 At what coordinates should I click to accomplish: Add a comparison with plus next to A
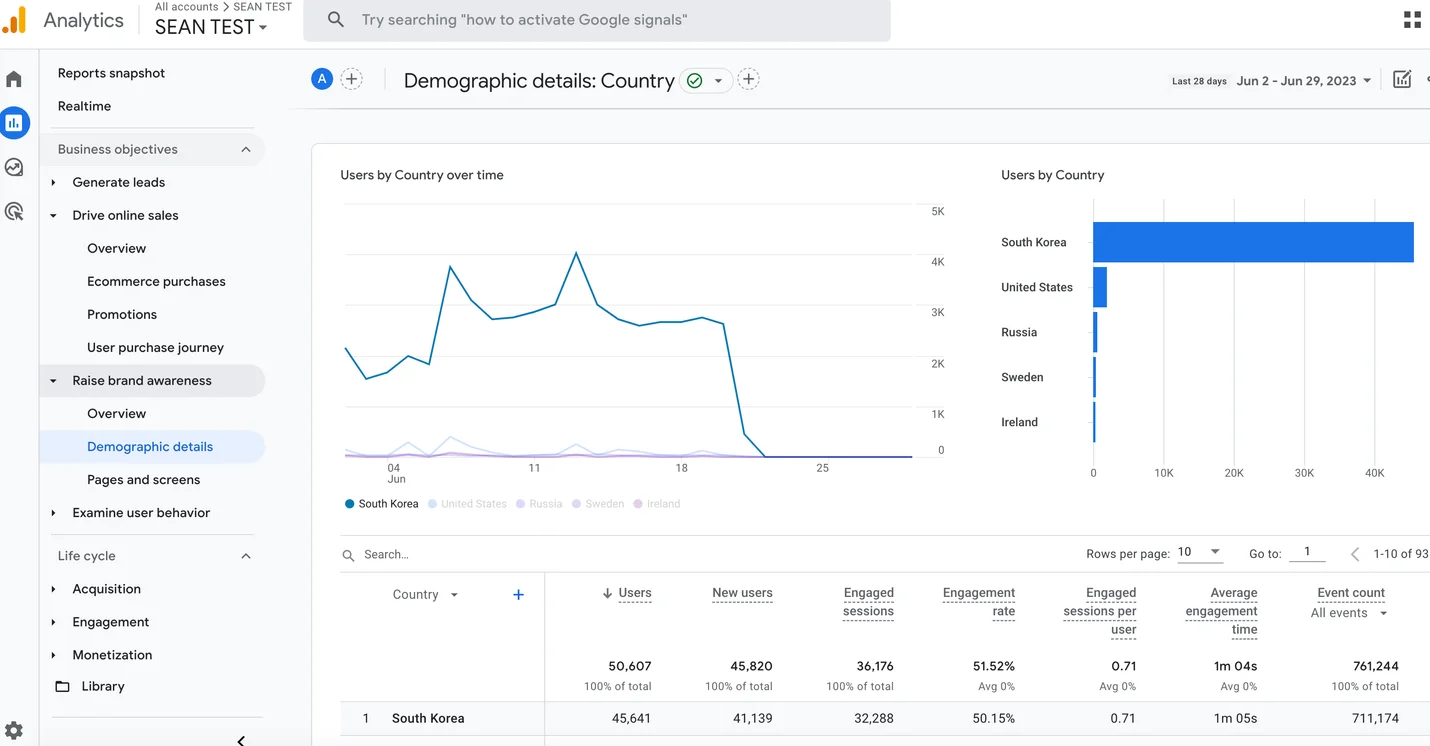[351, 79]
